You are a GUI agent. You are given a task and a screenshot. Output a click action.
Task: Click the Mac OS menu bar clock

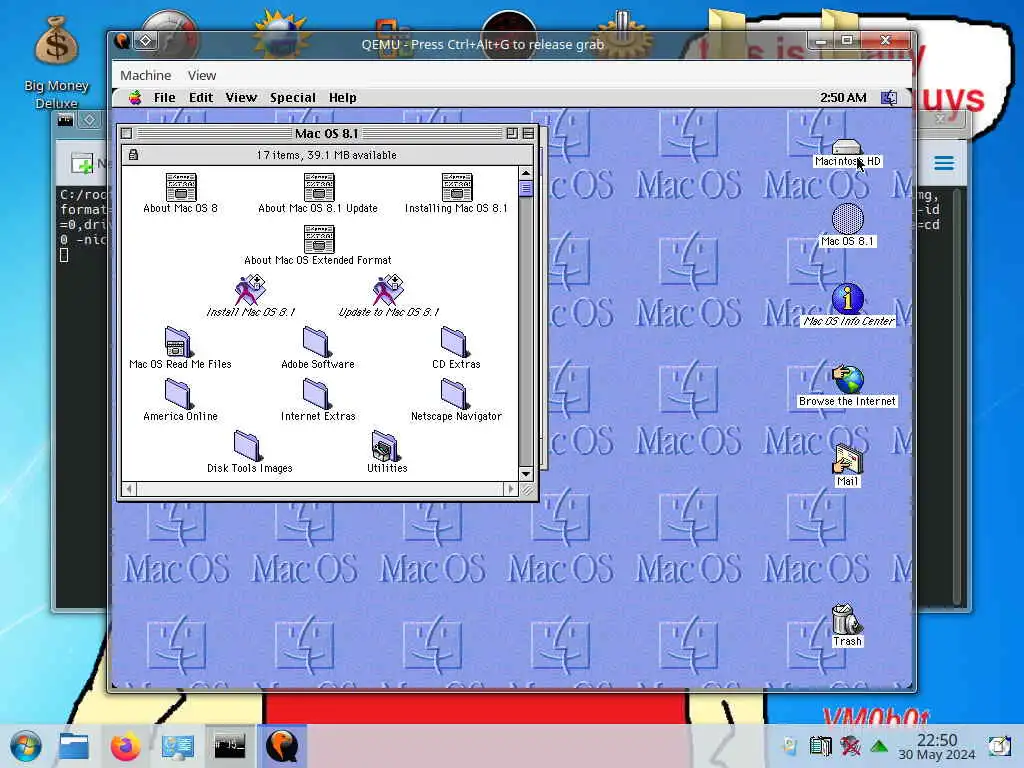843,98
